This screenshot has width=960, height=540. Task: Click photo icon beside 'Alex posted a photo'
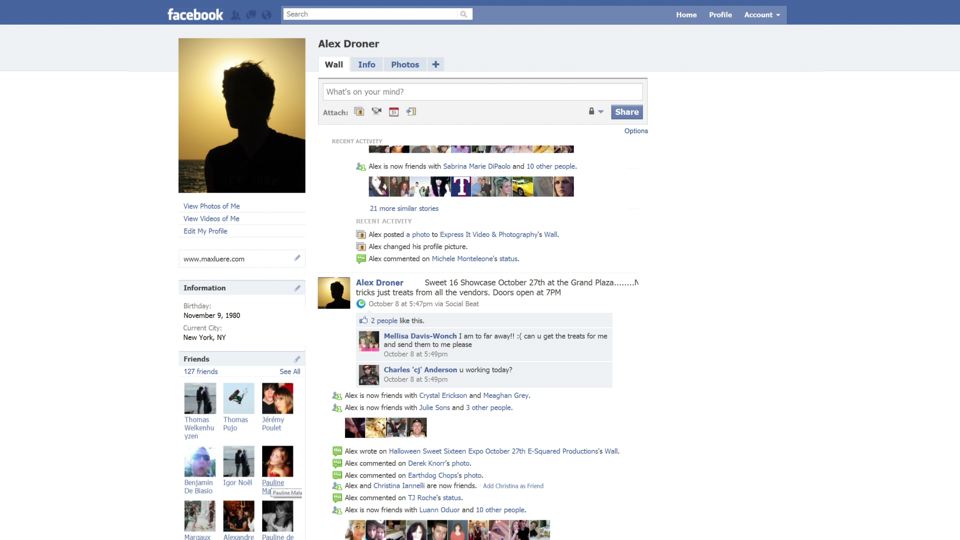click(x=361, y=234)
